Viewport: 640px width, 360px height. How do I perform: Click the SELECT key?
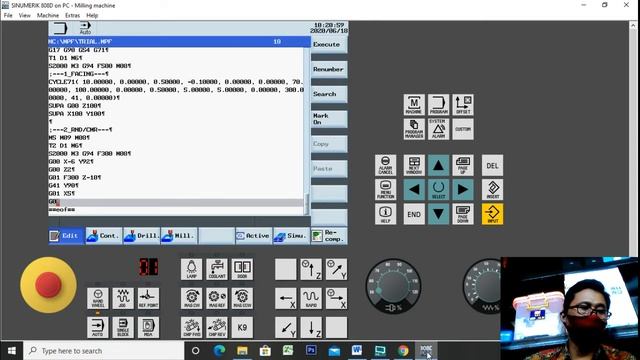click(x=438, y=189)
